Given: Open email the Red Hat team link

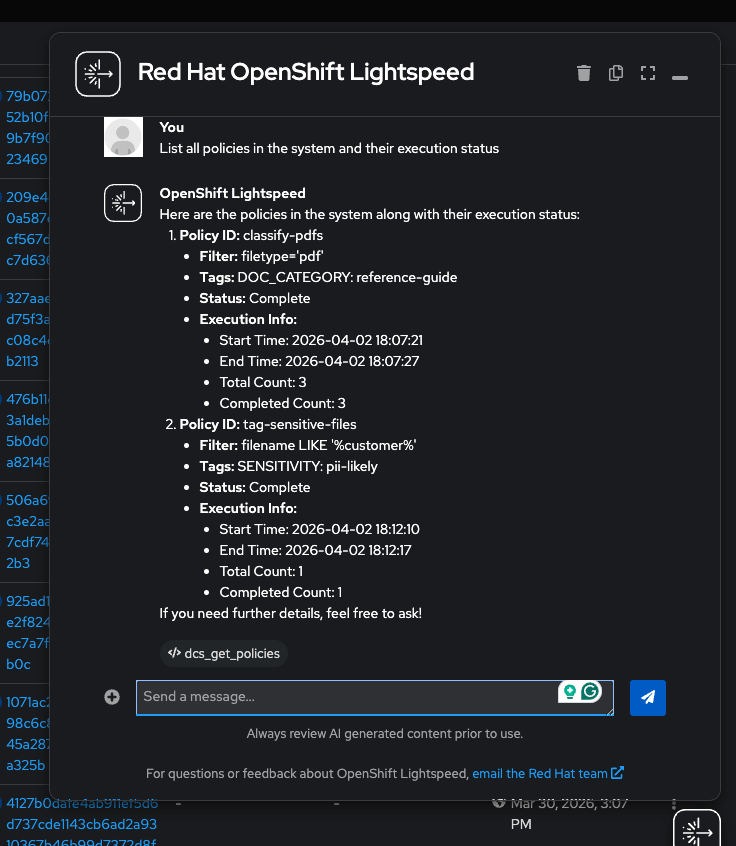Looking at the screenshot, I should coord(548,773).
